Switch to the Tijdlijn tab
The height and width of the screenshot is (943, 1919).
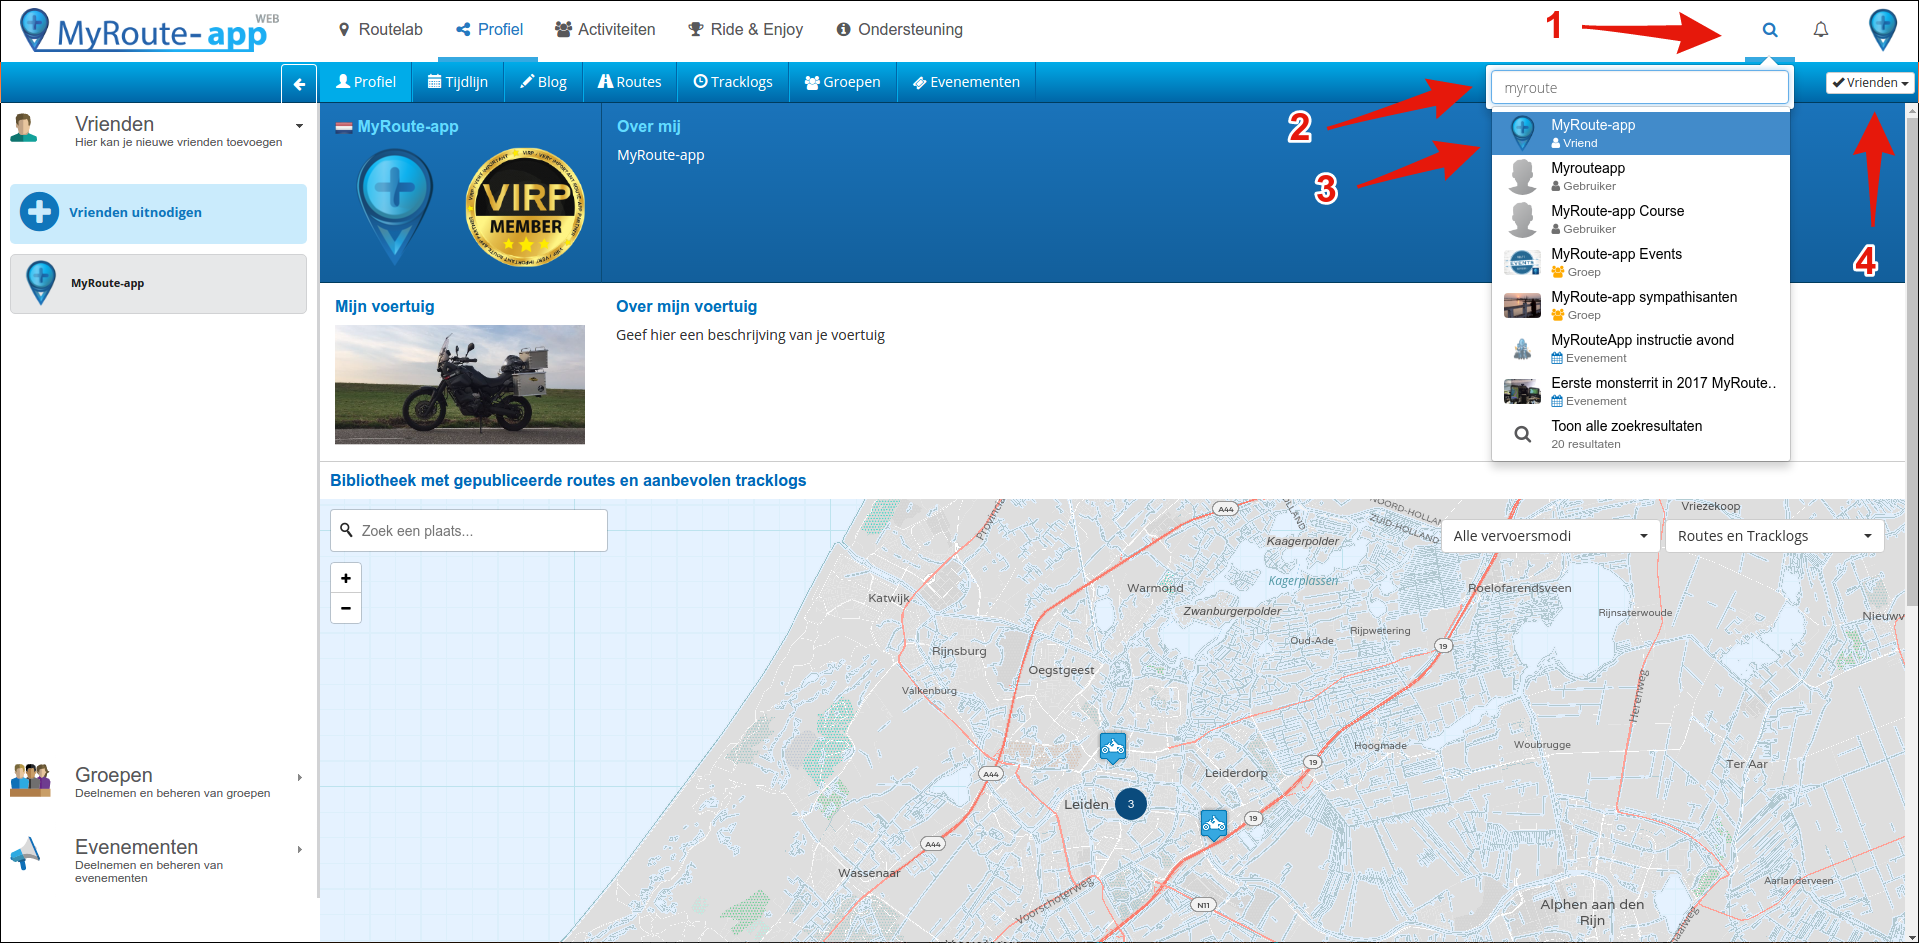[x=457, y=82]
